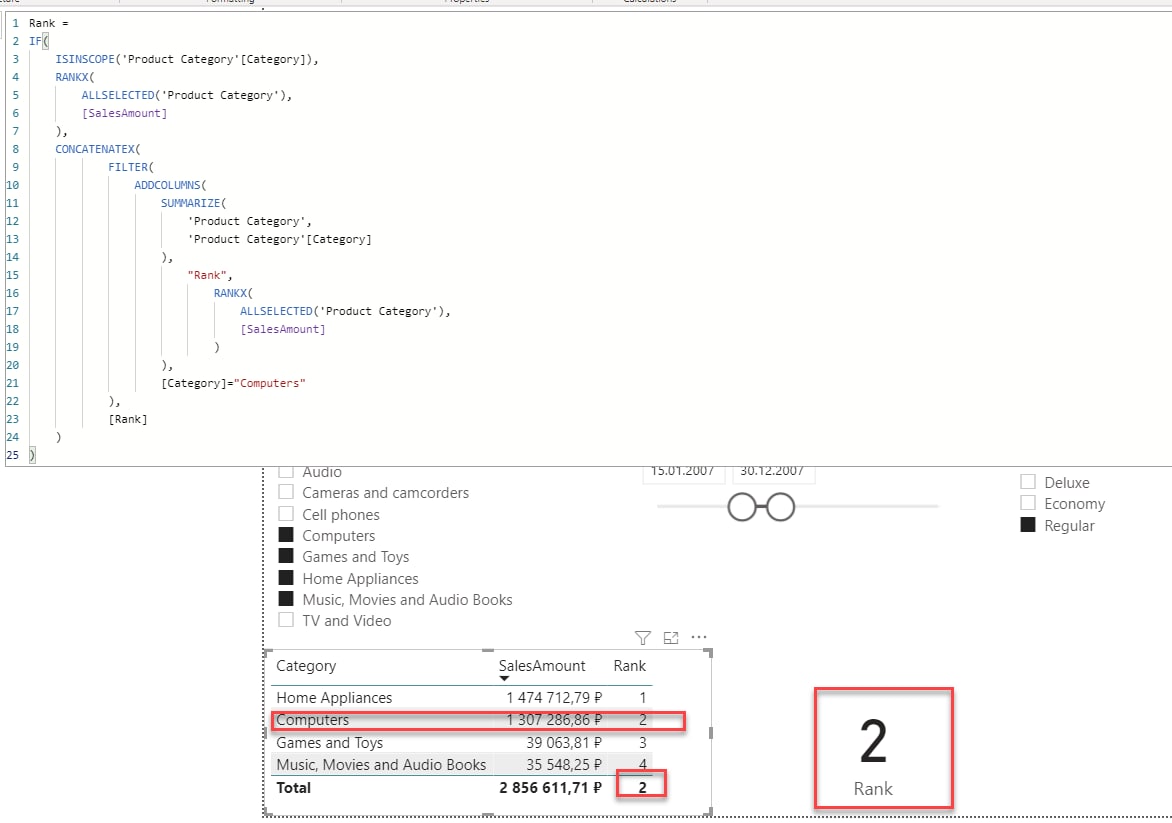This screenshot has height=823, width=1172.
Task: Uncheck the Regular class option
Action: (x=1028, y=525)
